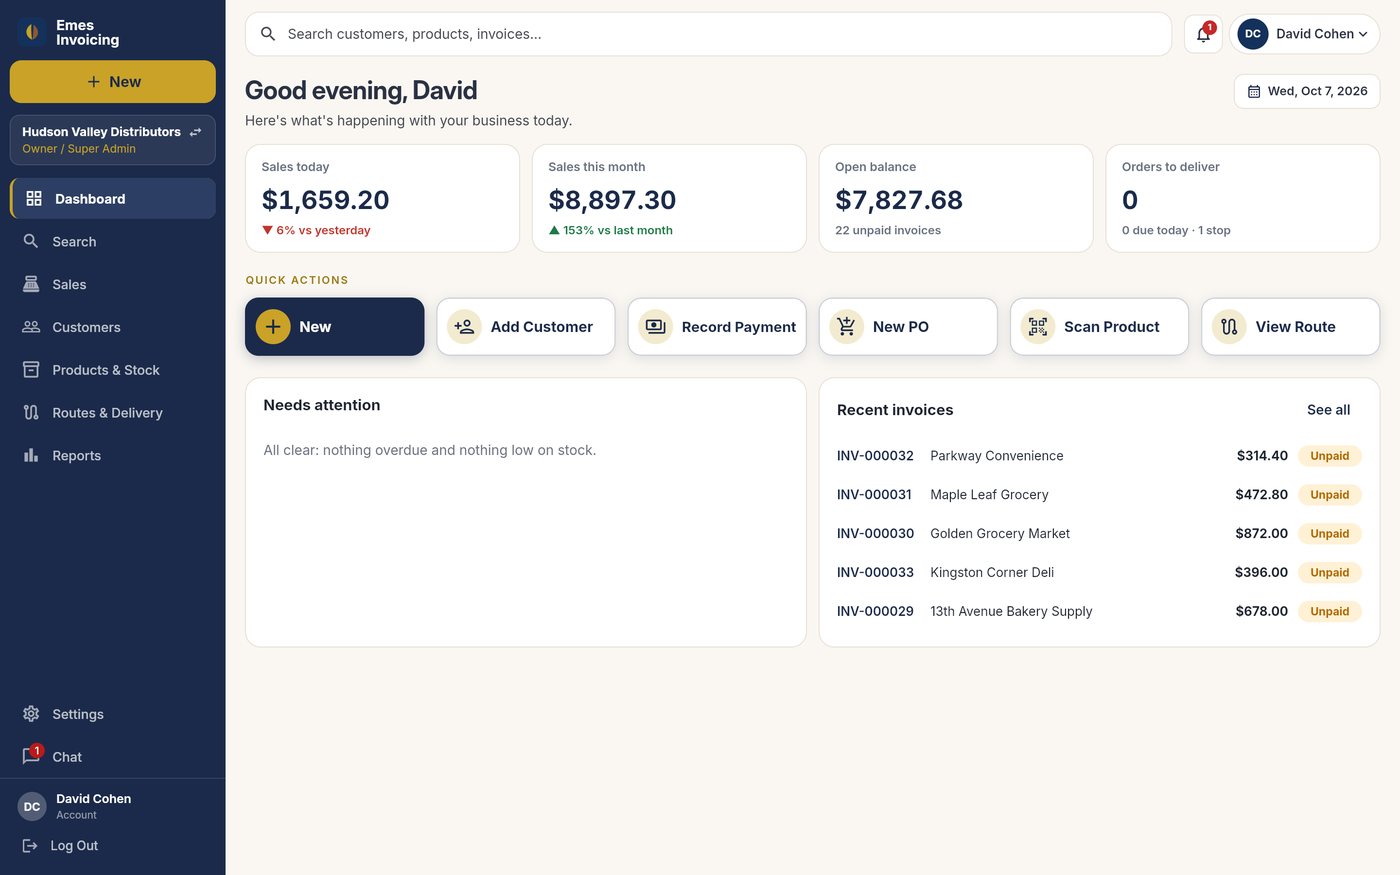Click Golden Grocery Market in recent invoices
1400x875 pixels.
(x=1000, y=534)
